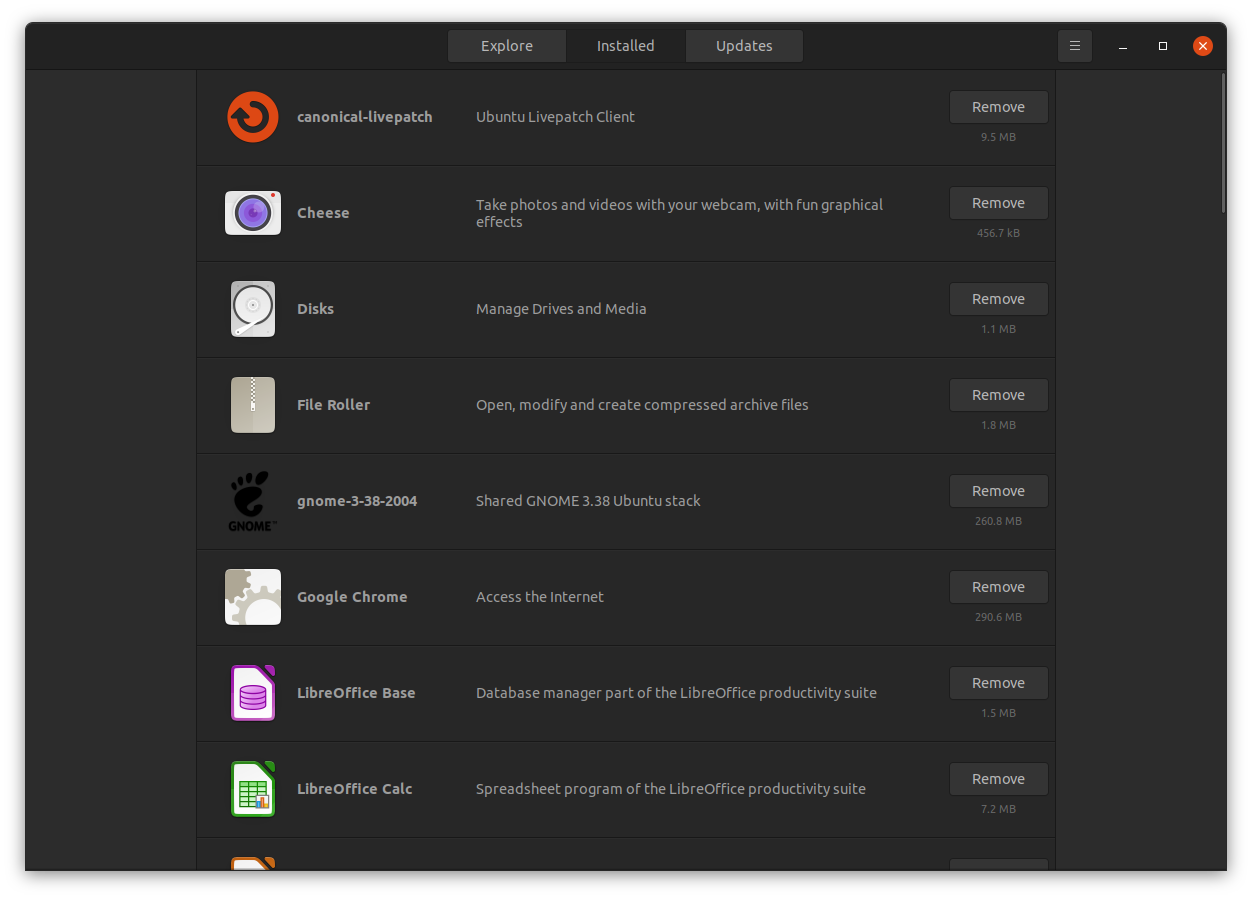Click 'Ubuntu Livepatch Client' description

[x=555, y=117]
